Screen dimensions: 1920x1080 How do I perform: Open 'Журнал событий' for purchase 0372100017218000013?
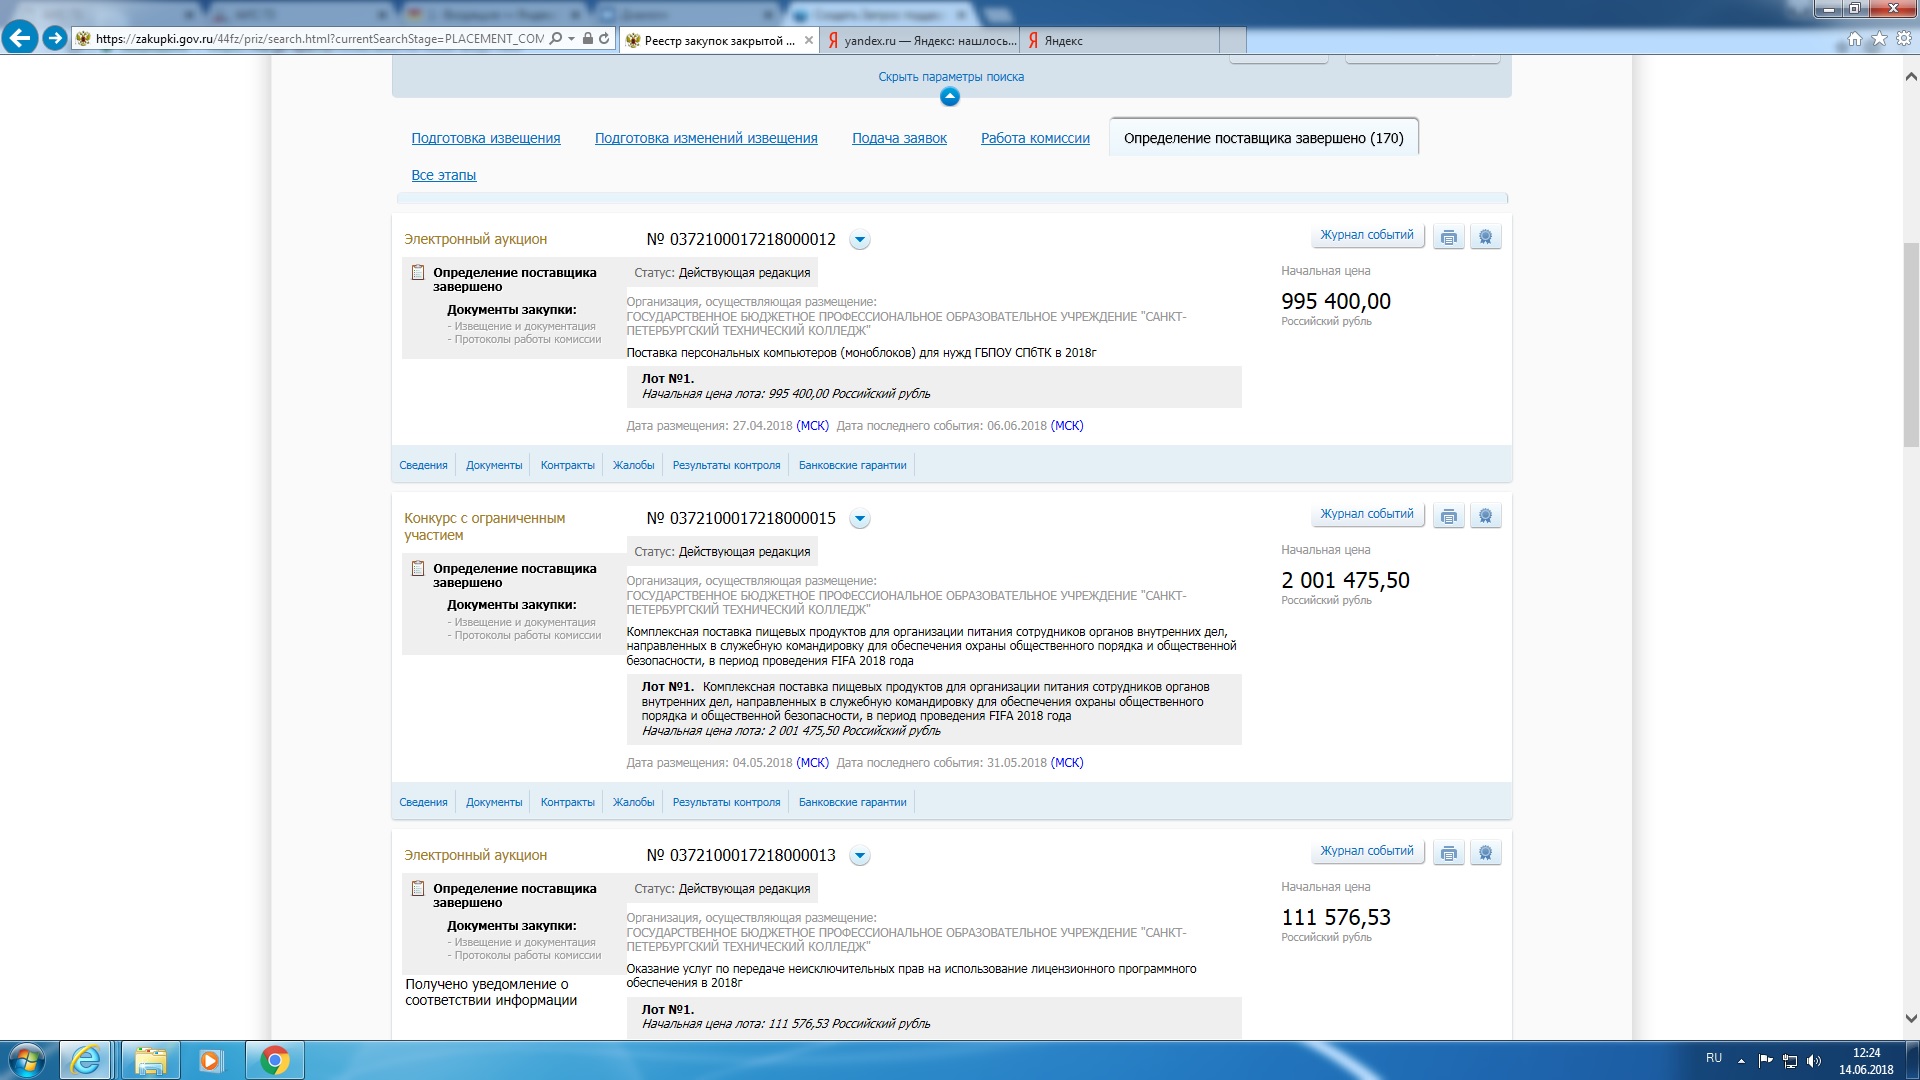click(x=1367, y=851)
